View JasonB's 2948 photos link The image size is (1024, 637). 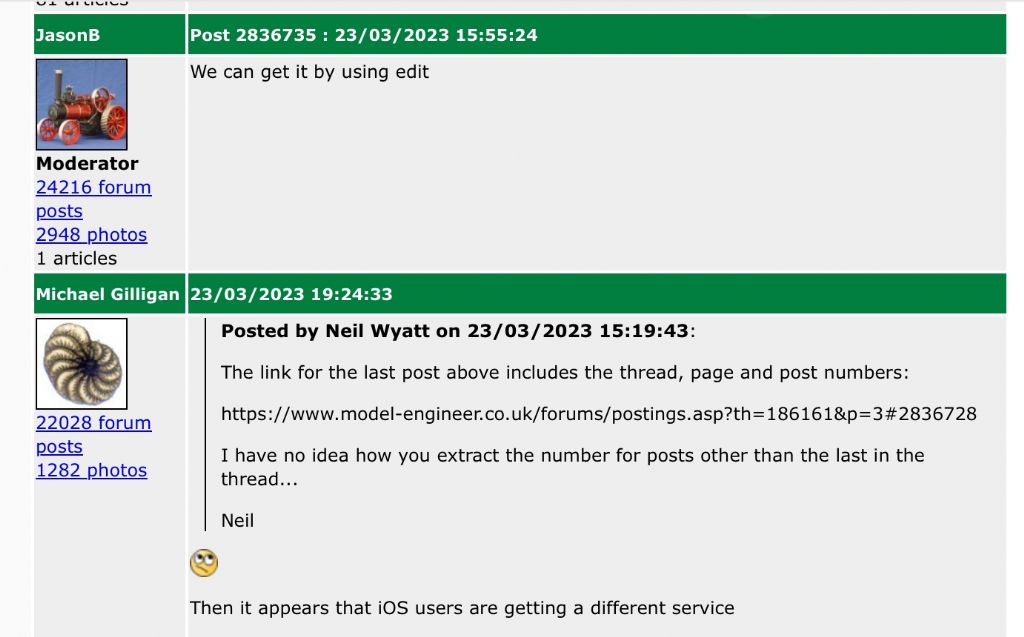click(x=91, y=235)
